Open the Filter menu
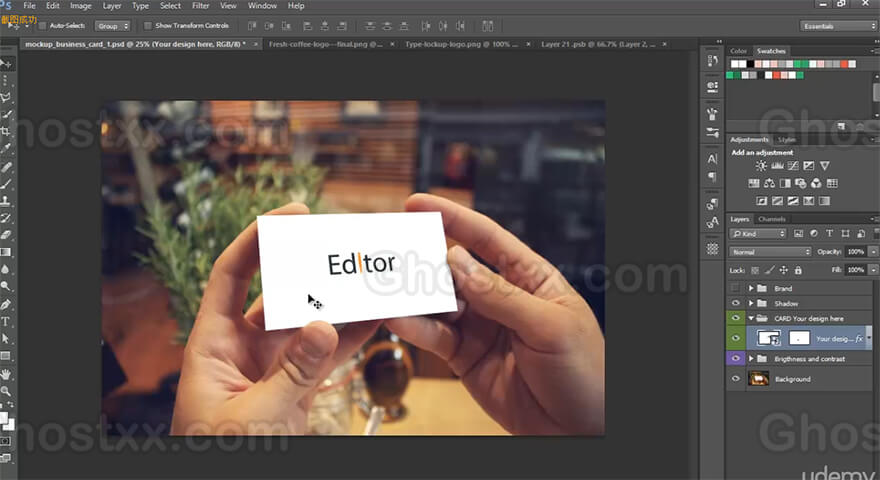This screenshot has height=480, width=880. coord(200,6)
